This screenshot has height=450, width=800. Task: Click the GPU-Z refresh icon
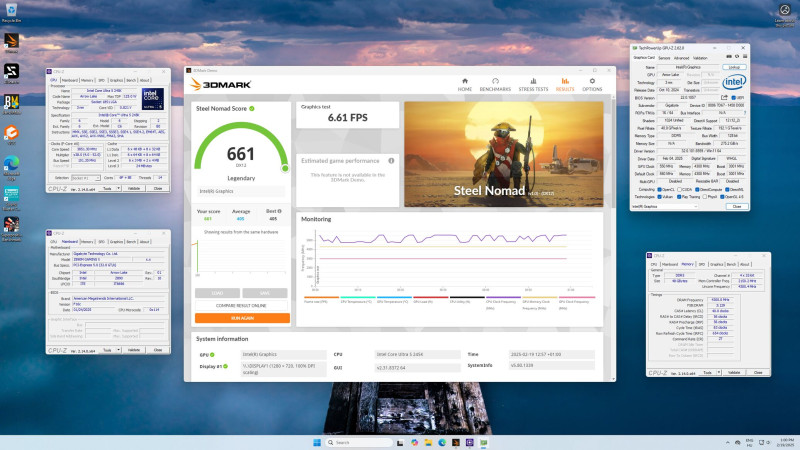click(737, 57)
